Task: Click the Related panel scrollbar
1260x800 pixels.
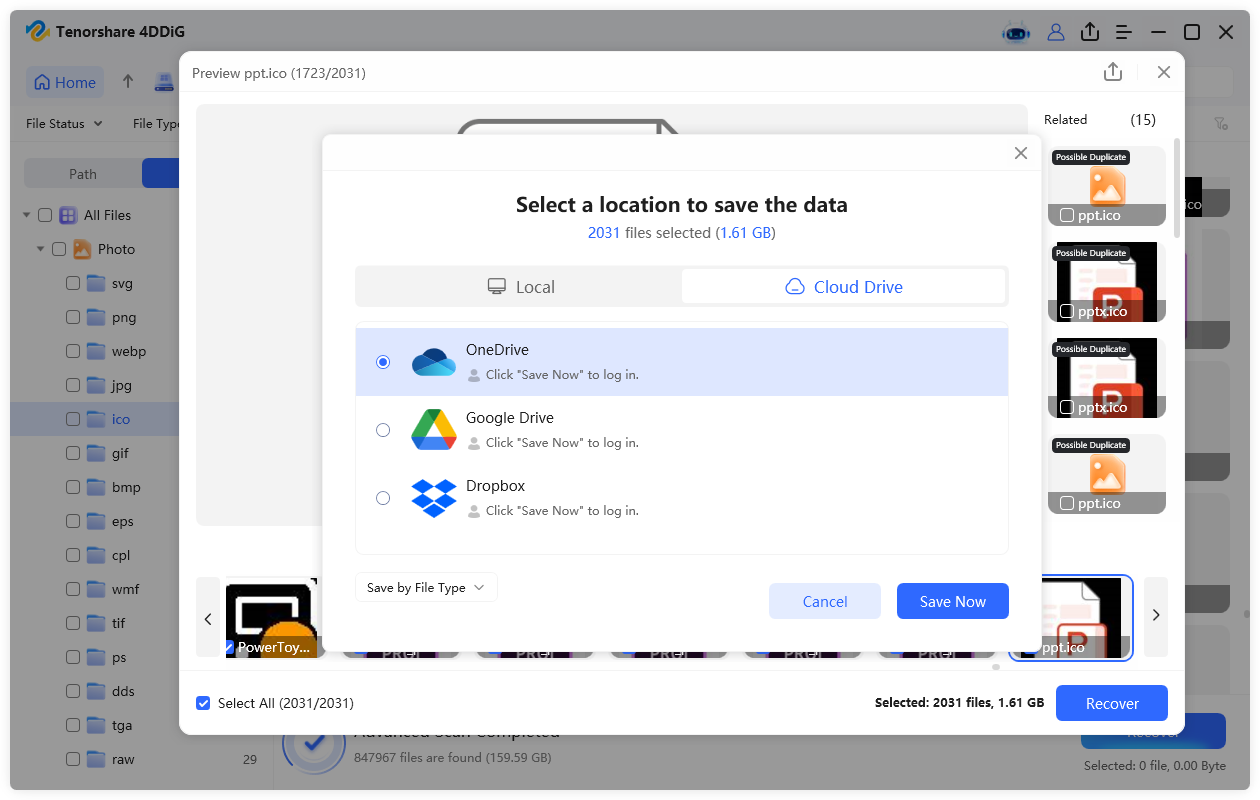Action: click(x=1177, y=188)
